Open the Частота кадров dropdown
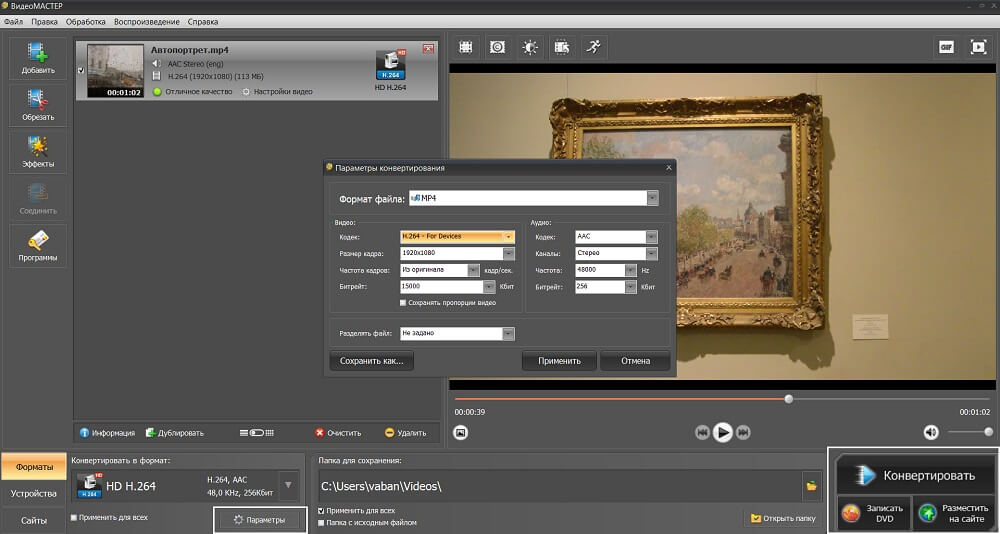Viewport: 1000px width, 534px height. pyautogui.click(x=473, y=271)
